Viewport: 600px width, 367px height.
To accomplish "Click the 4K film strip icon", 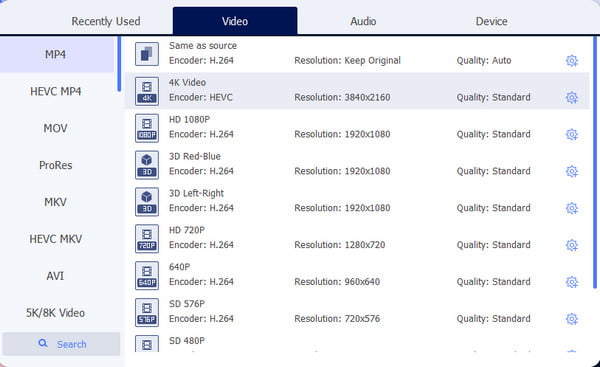I will point(147,91).
